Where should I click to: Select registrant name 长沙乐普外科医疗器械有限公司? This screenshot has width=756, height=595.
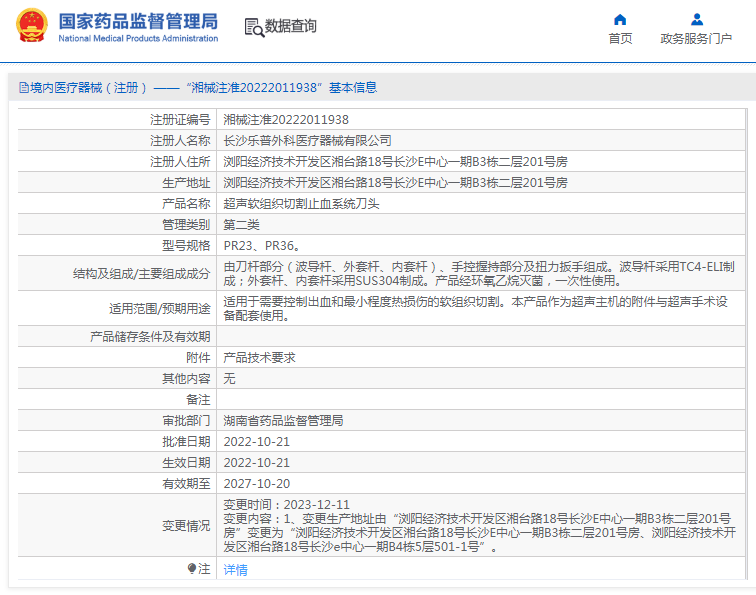click(x=307, y=141)
